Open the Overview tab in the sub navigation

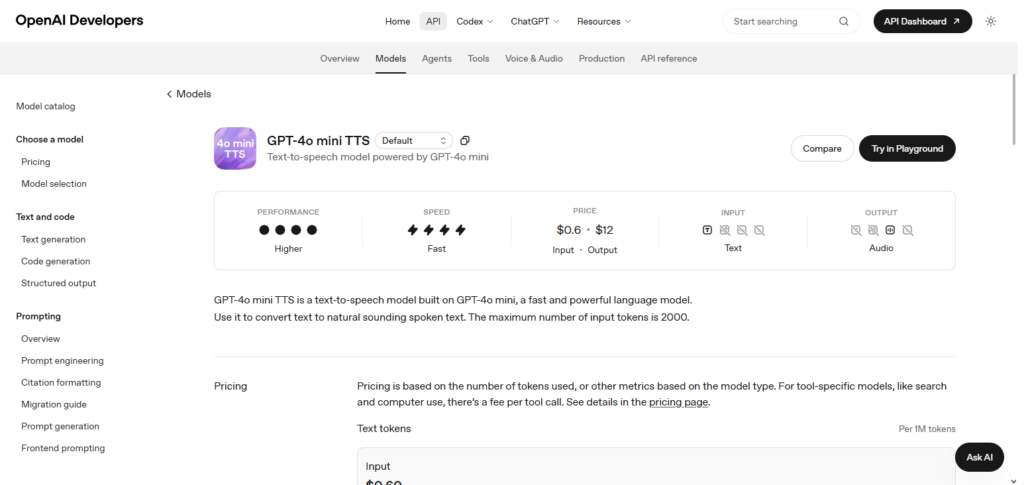340,59
